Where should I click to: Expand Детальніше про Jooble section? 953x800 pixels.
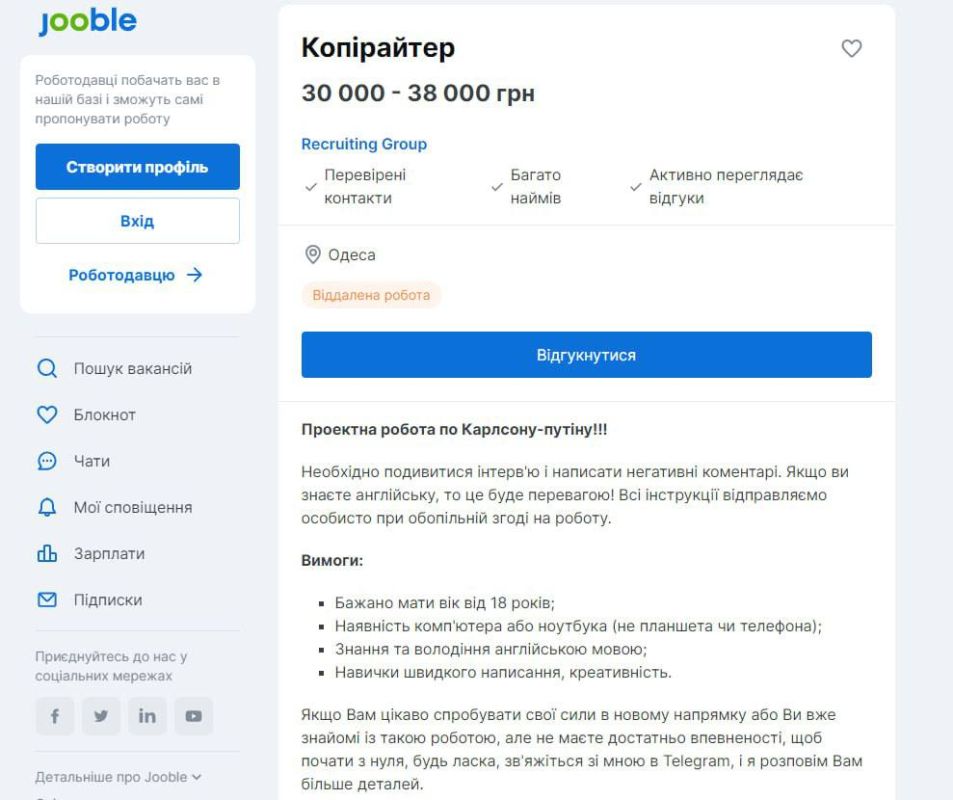118,776
